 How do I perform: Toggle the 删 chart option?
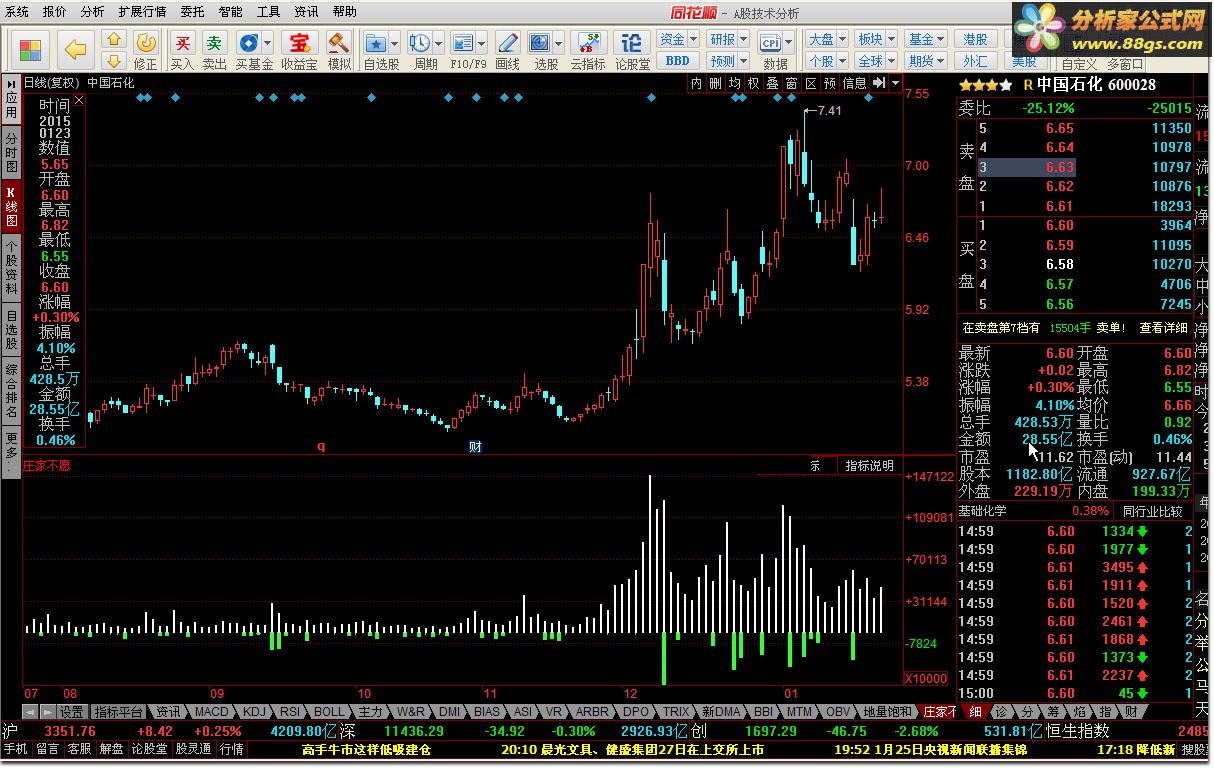pos(716,83)
